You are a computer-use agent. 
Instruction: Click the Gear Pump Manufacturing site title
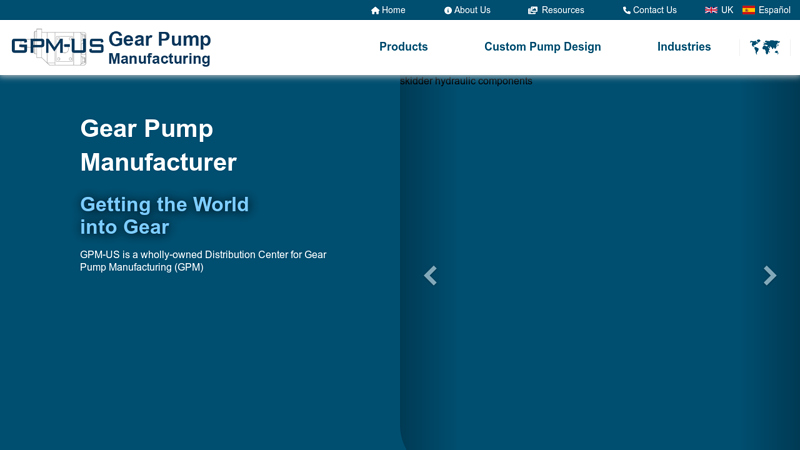click(x=159, y=48)
